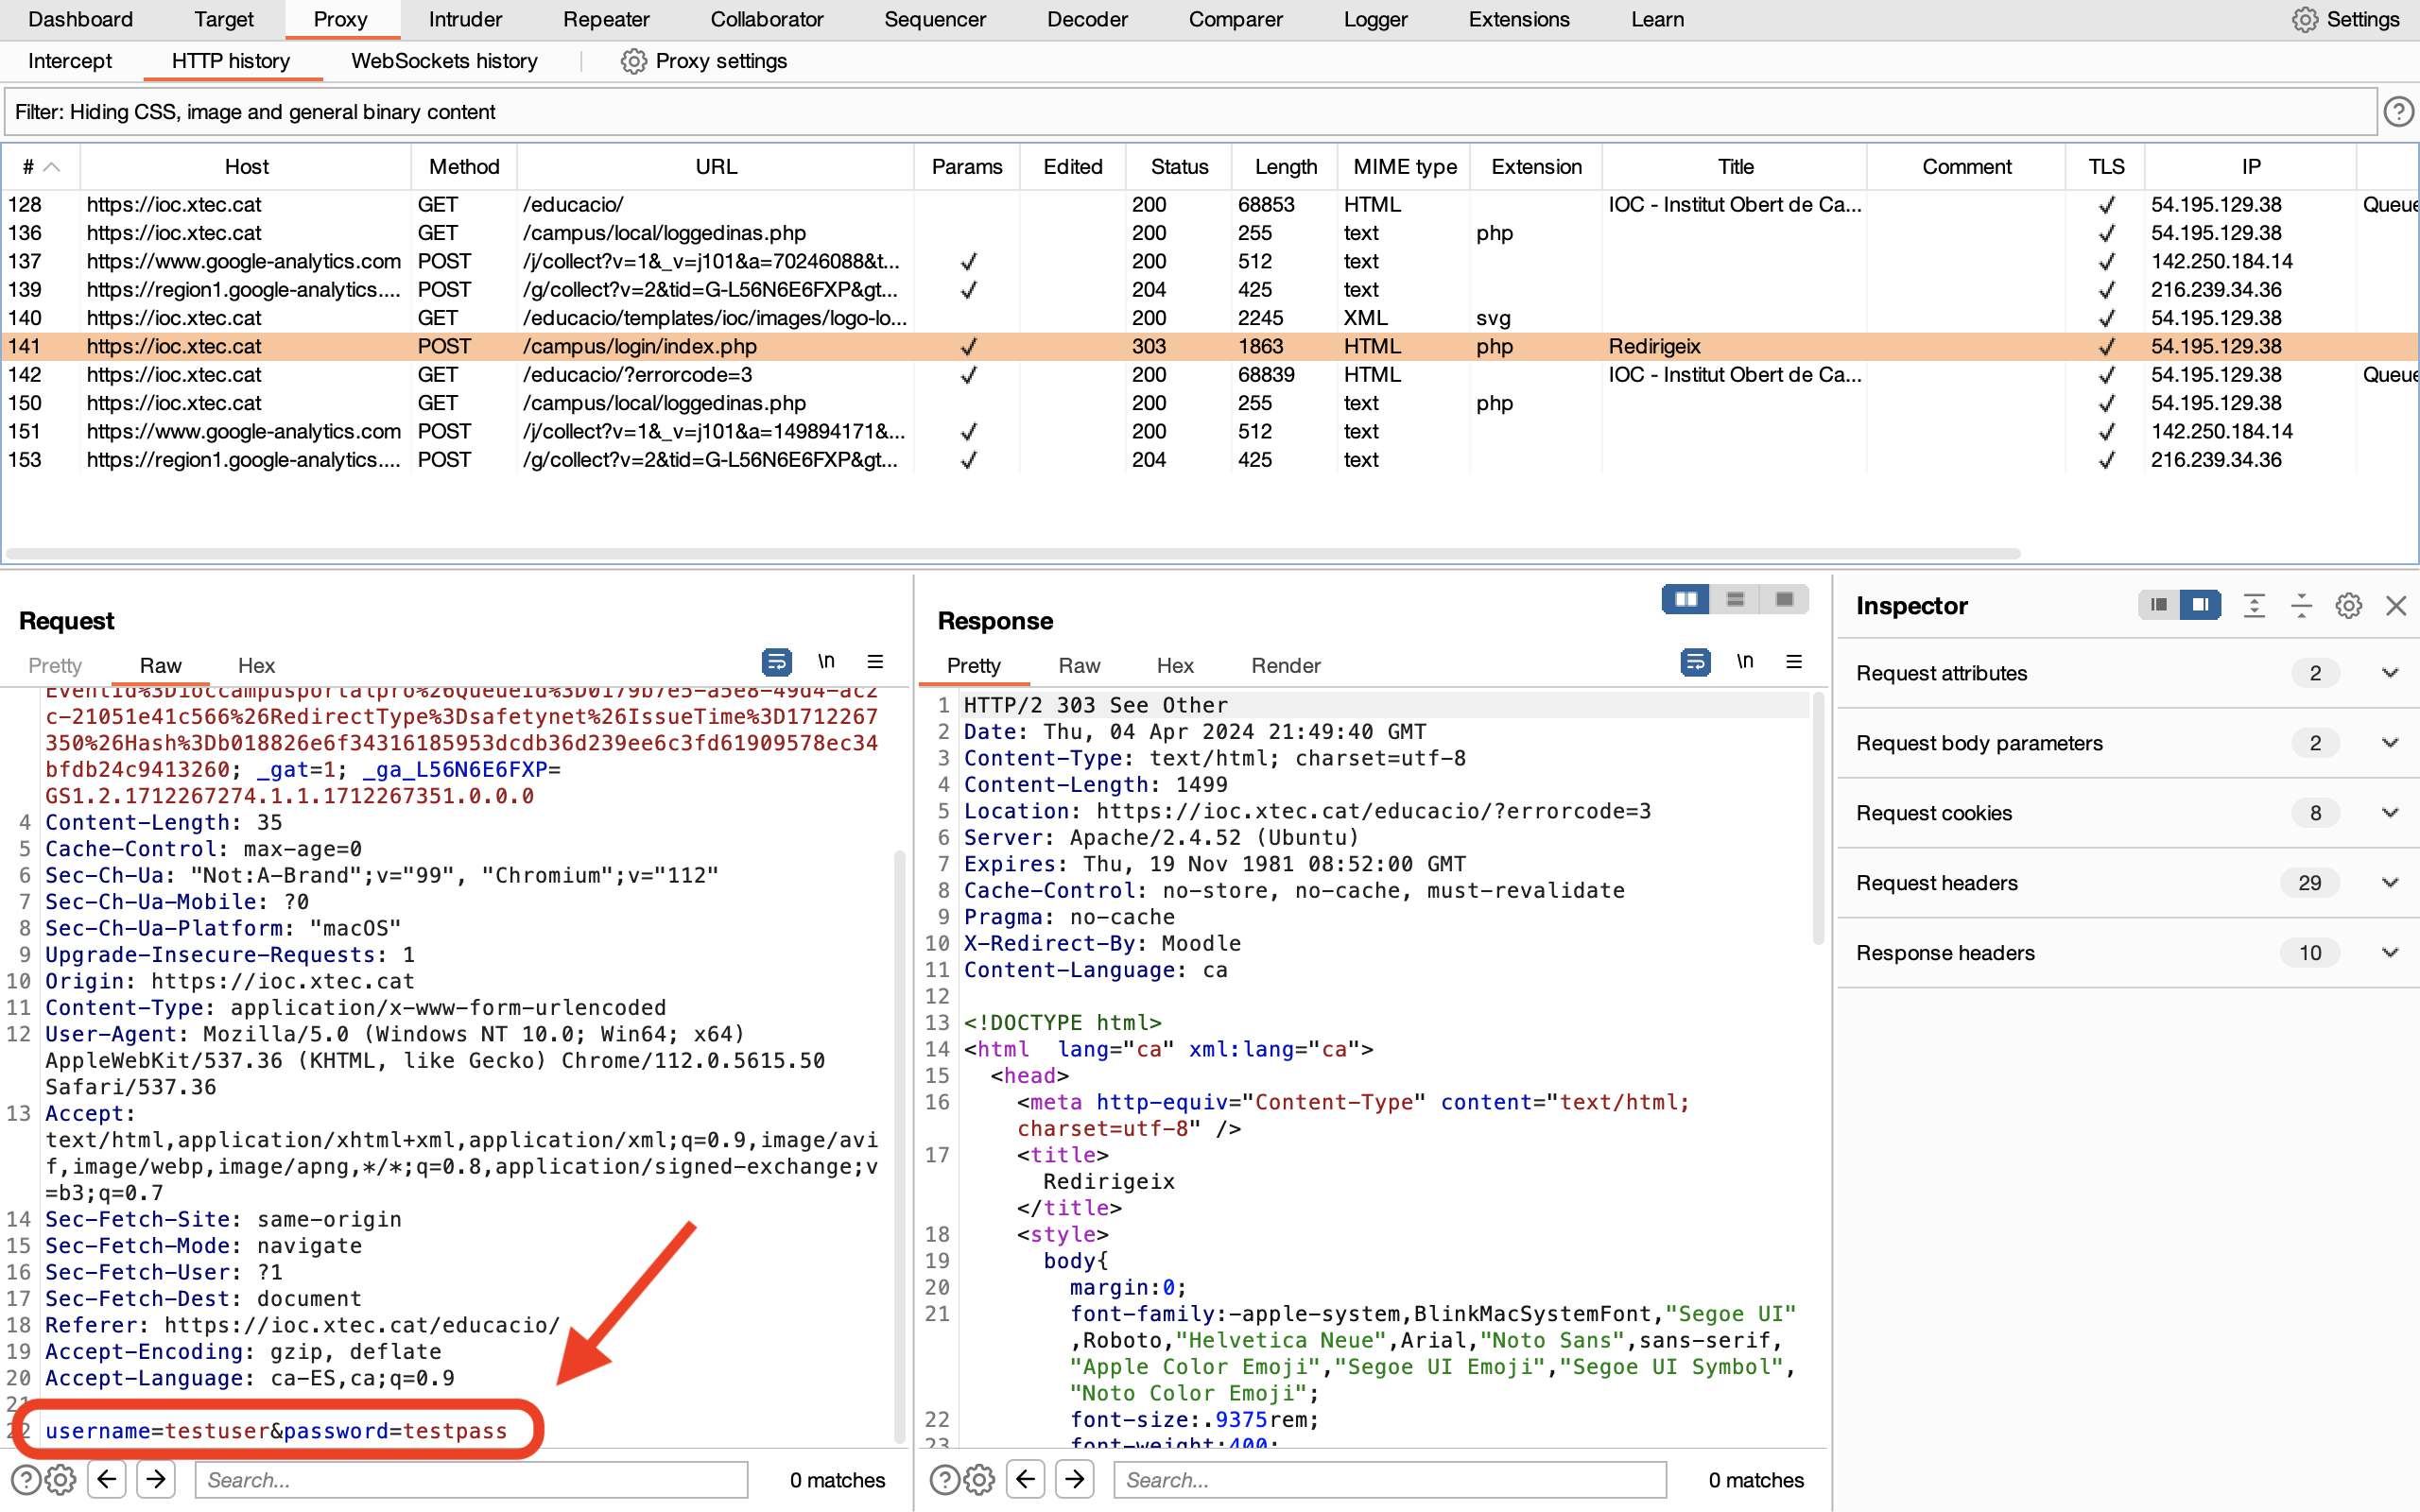The width and height of the screenshot is (2420, 1512).
Task: Open Response search settings gear
Action: tap(979, 1479)
